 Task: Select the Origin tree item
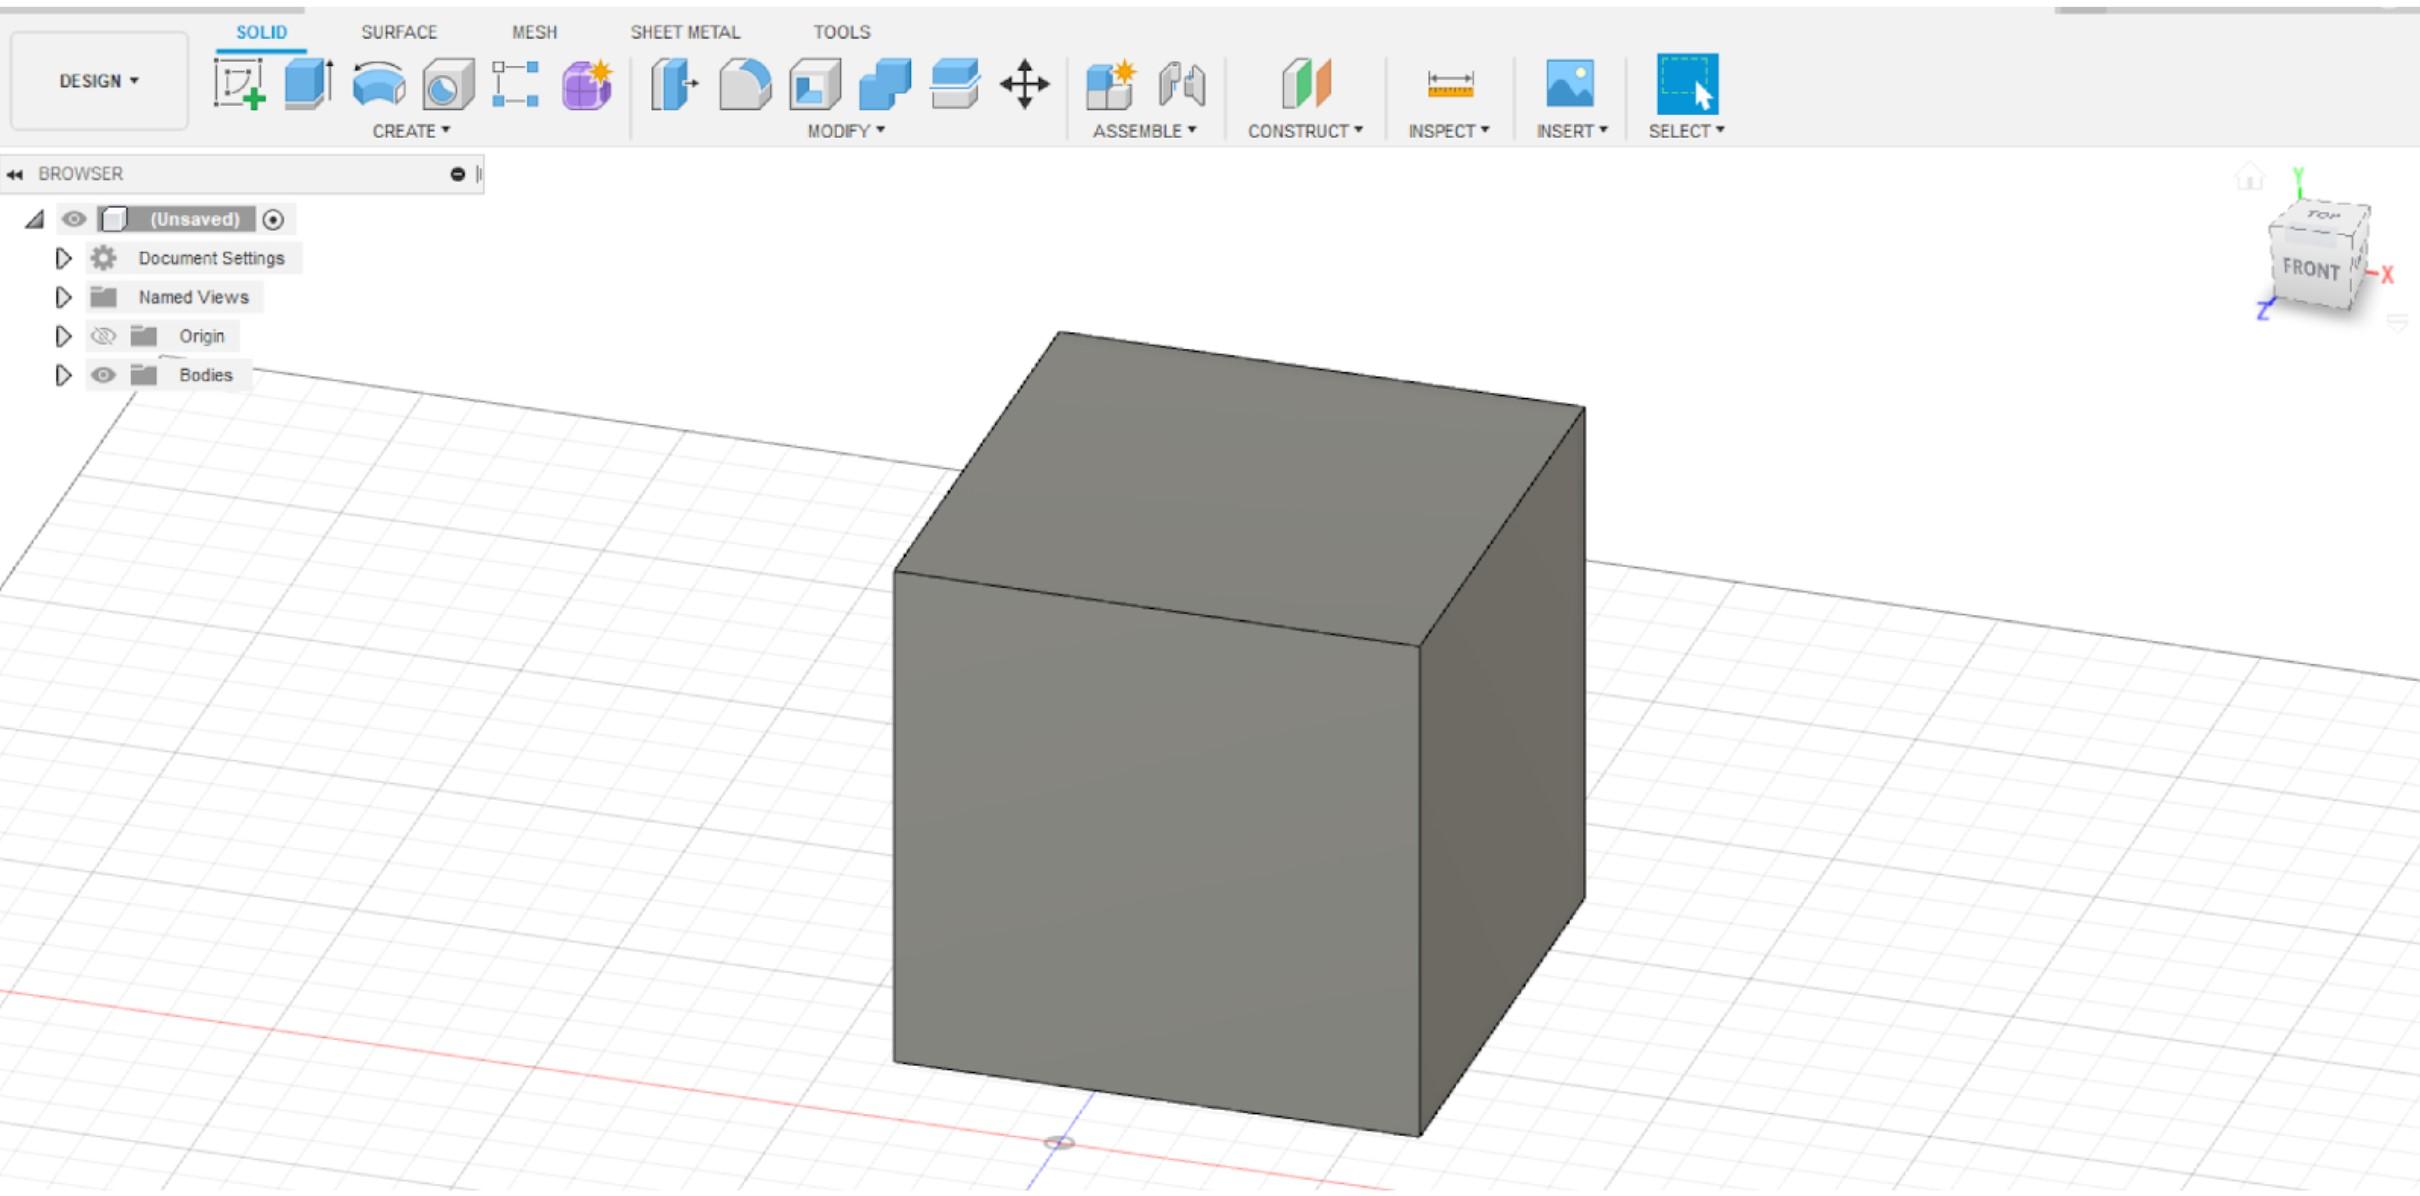[201, 336]
